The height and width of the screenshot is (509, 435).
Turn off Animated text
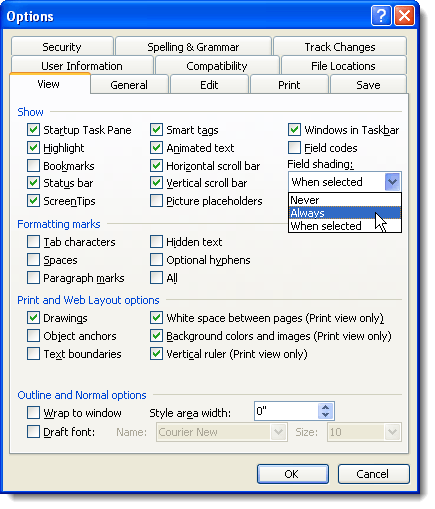click(x=156, y=148)
